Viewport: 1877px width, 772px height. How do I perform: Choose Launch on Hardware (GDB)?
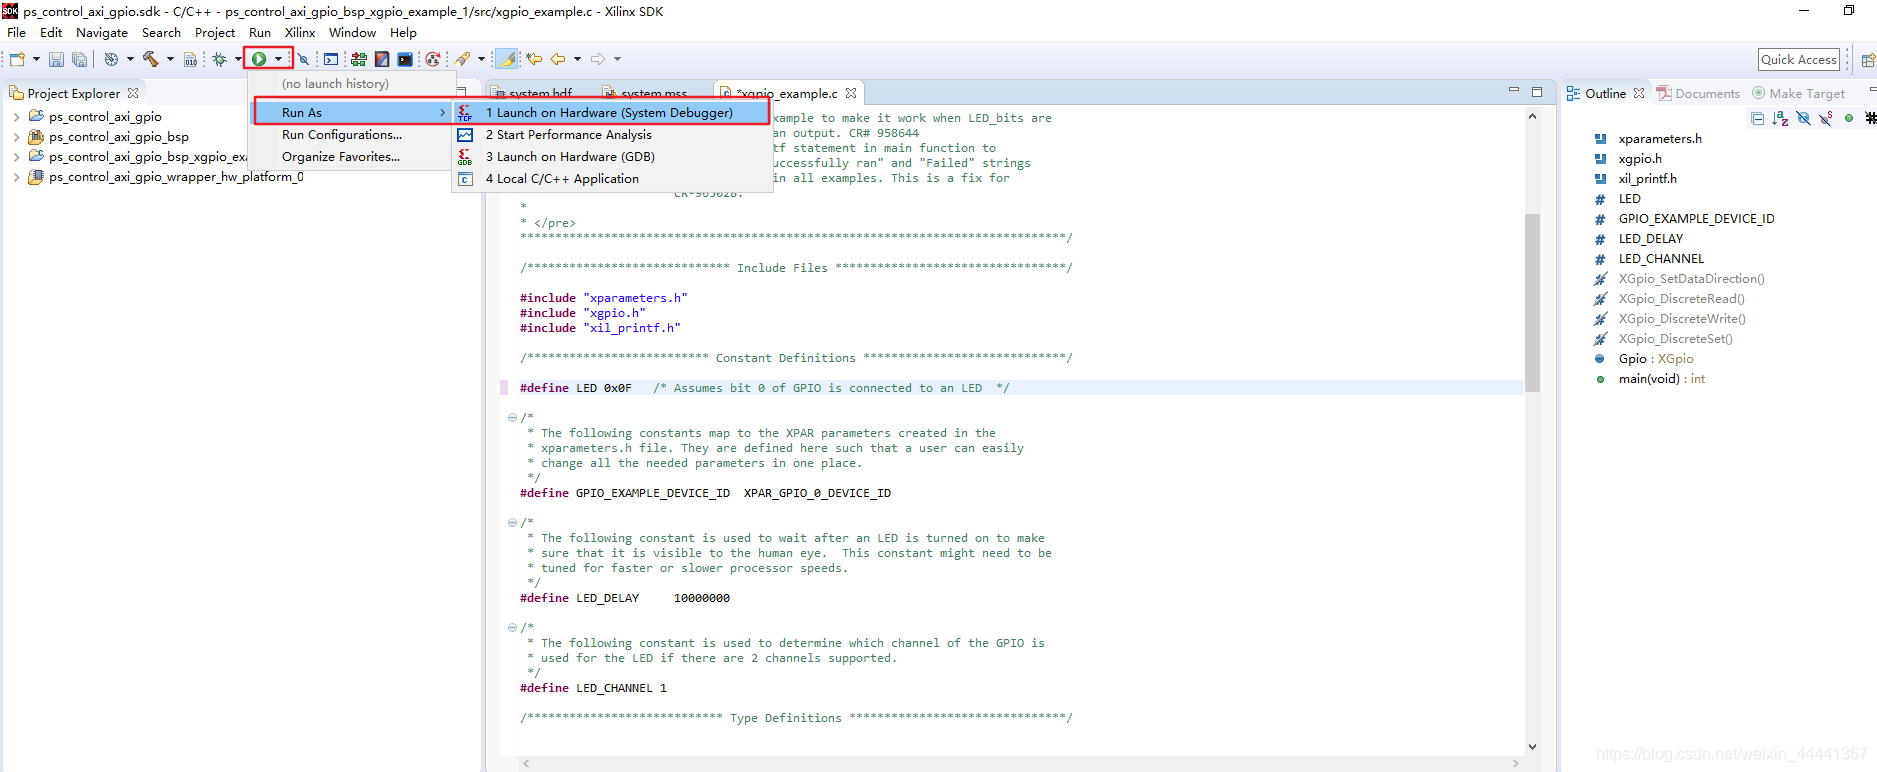tap(612, 157)
